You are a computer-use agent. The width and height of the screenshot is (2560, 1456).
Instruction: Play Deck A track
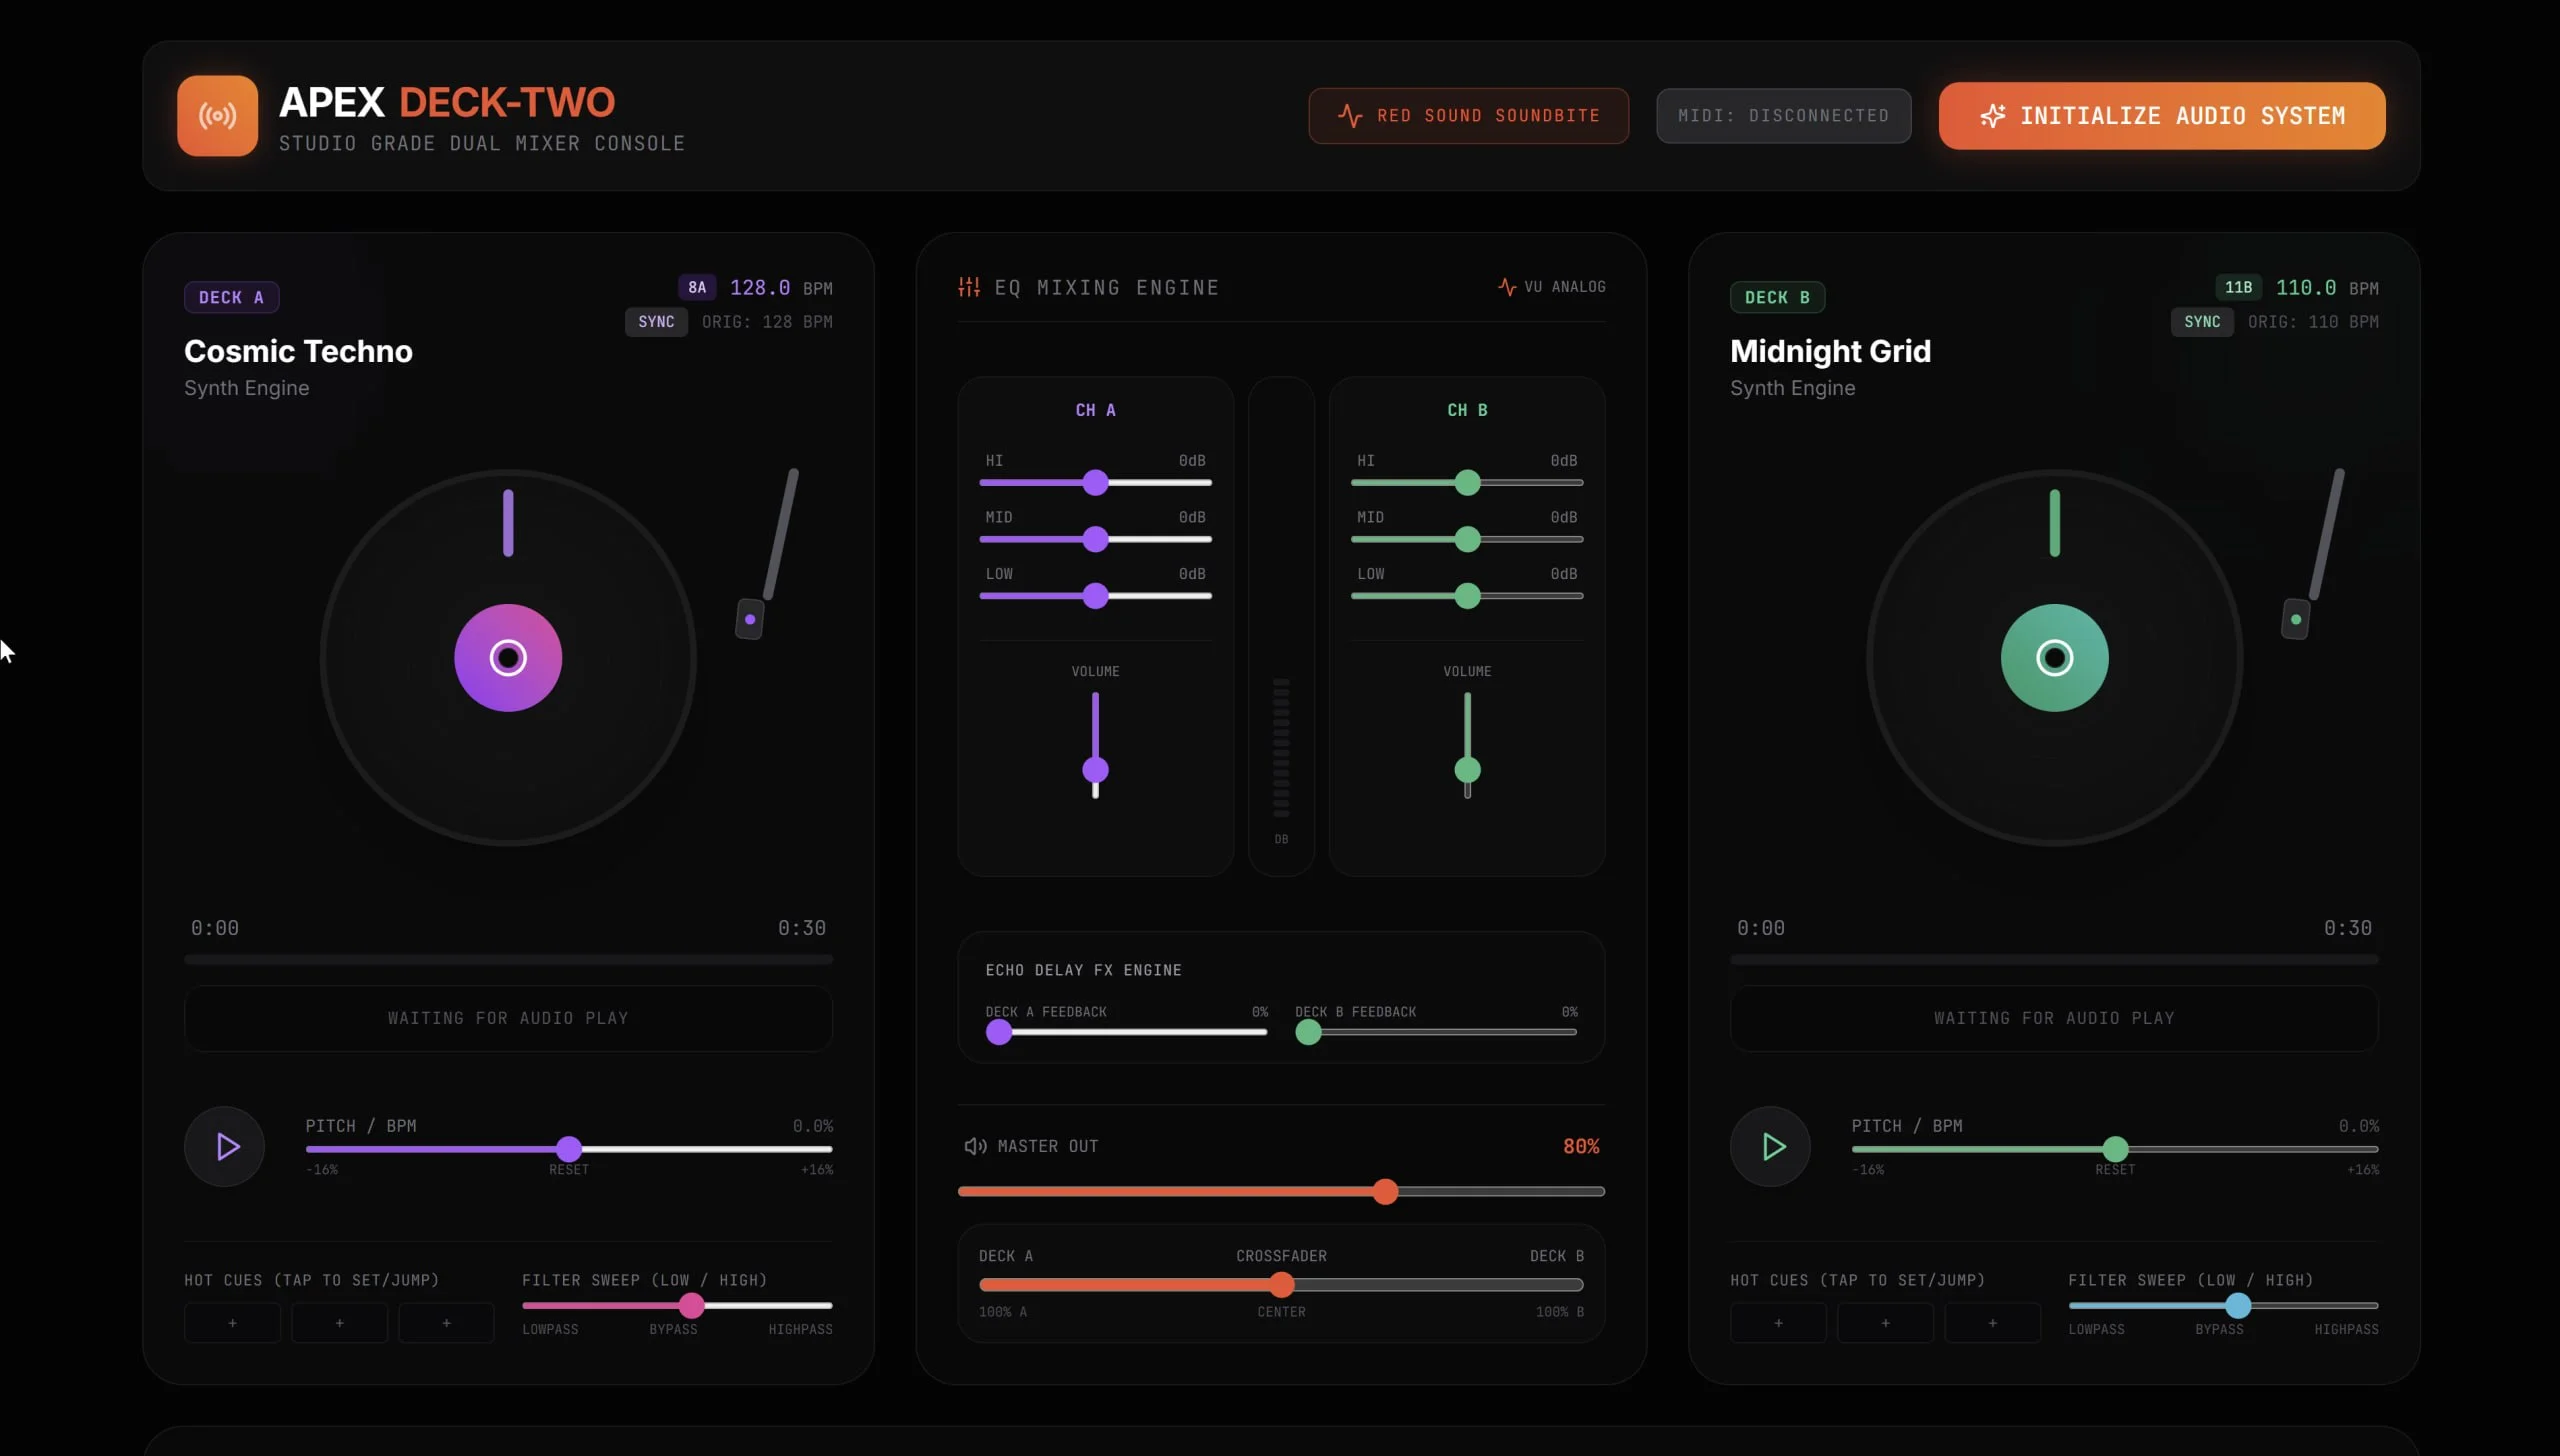pos(225,1146)
